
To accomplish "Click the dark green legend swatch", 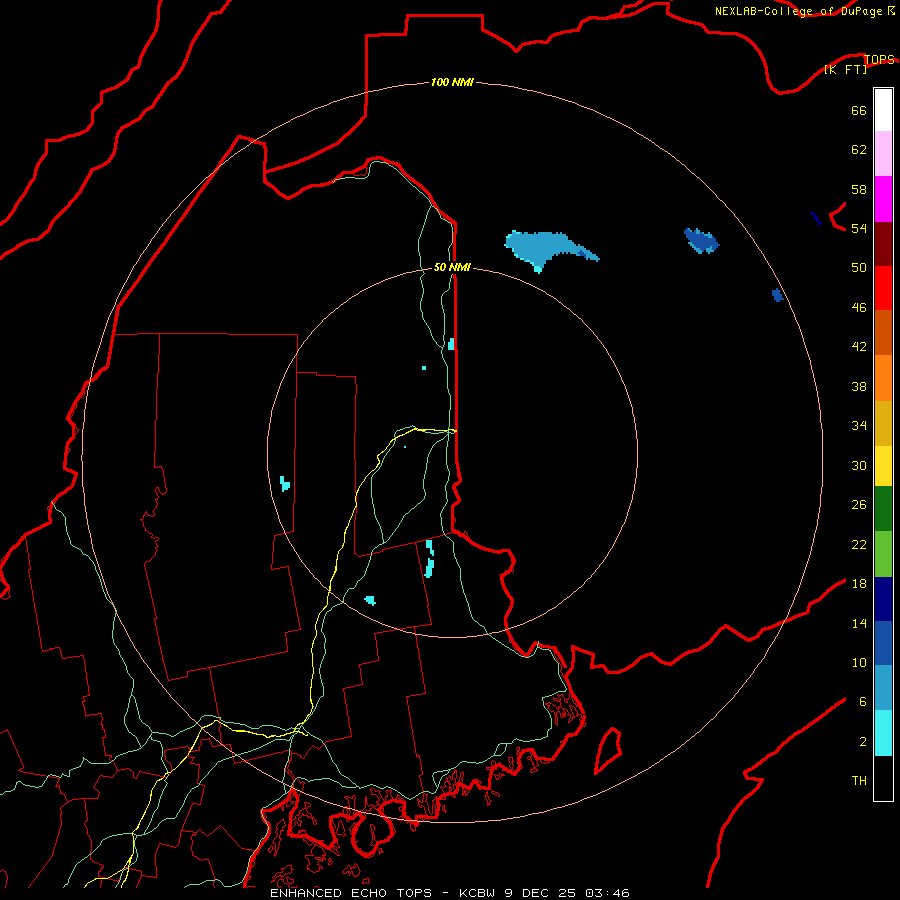I will click(x=883, y=509).
